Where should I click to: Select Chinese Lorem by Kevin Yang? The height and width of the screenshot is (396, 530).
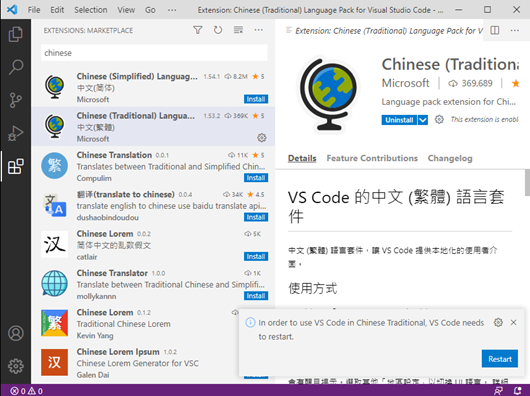point(153,323)
